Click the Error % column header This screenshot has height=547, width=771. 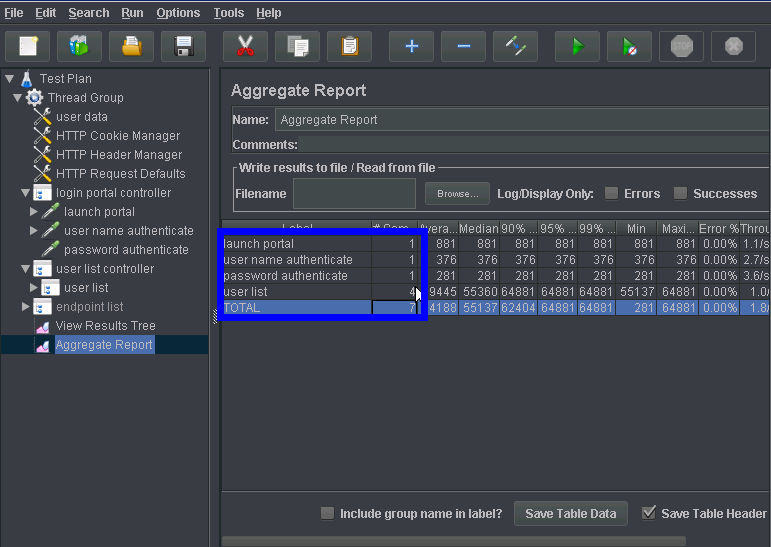click(718, 228)
